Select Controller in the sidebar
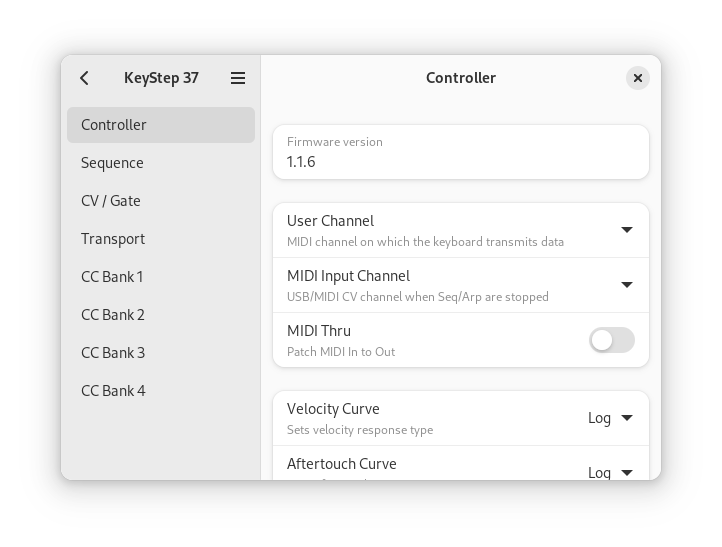This screenshot has width=722, height=547. [161, 125]
